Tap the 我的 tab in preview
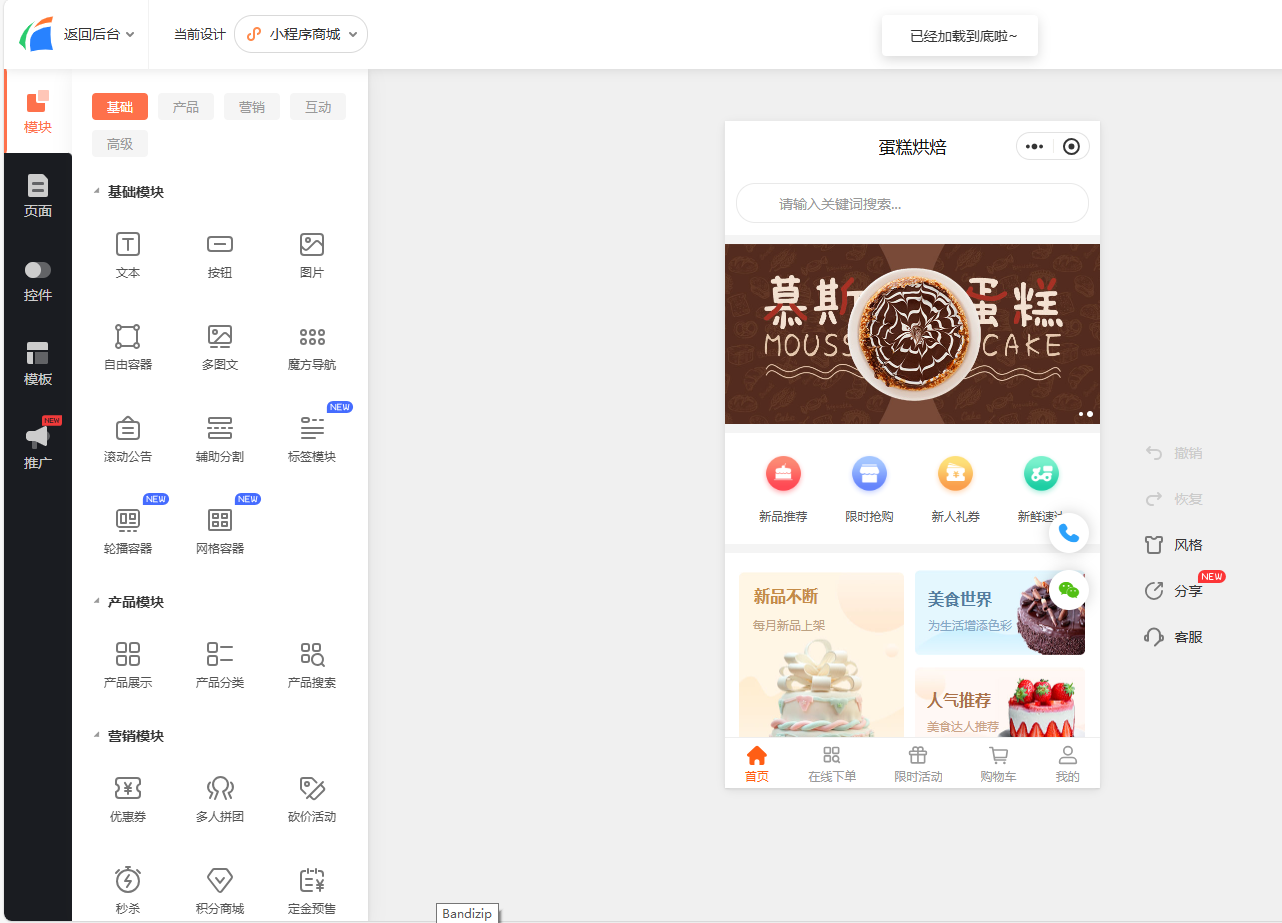The width and height of the screenshot is (1282, 923). click(1068, 764)
